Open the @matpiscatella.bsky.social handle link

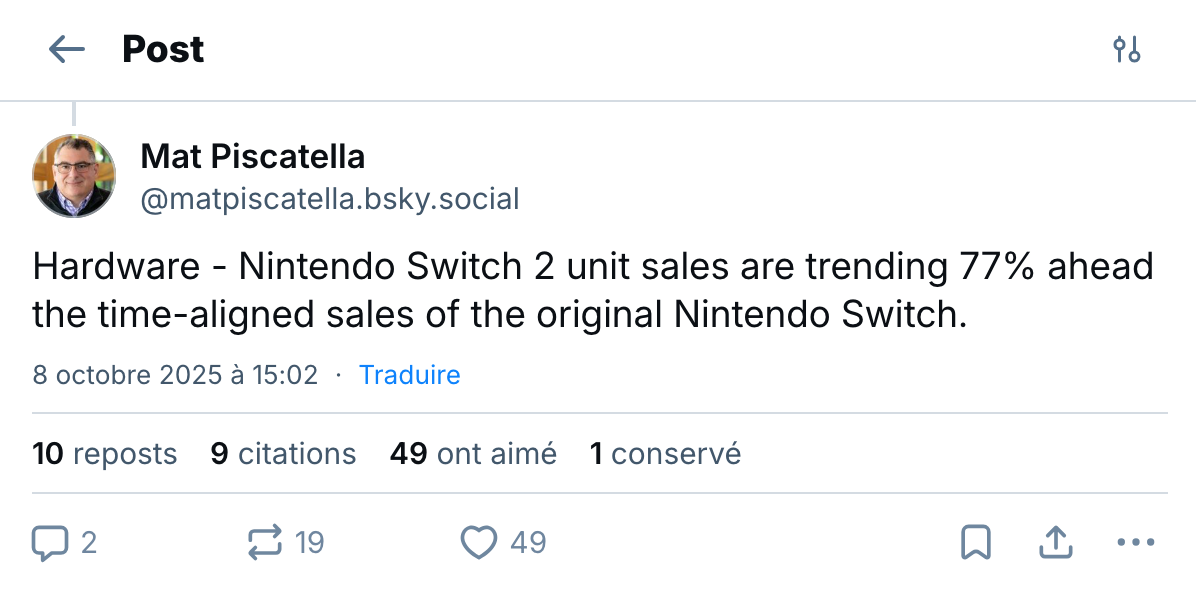(x=330, y=198)
